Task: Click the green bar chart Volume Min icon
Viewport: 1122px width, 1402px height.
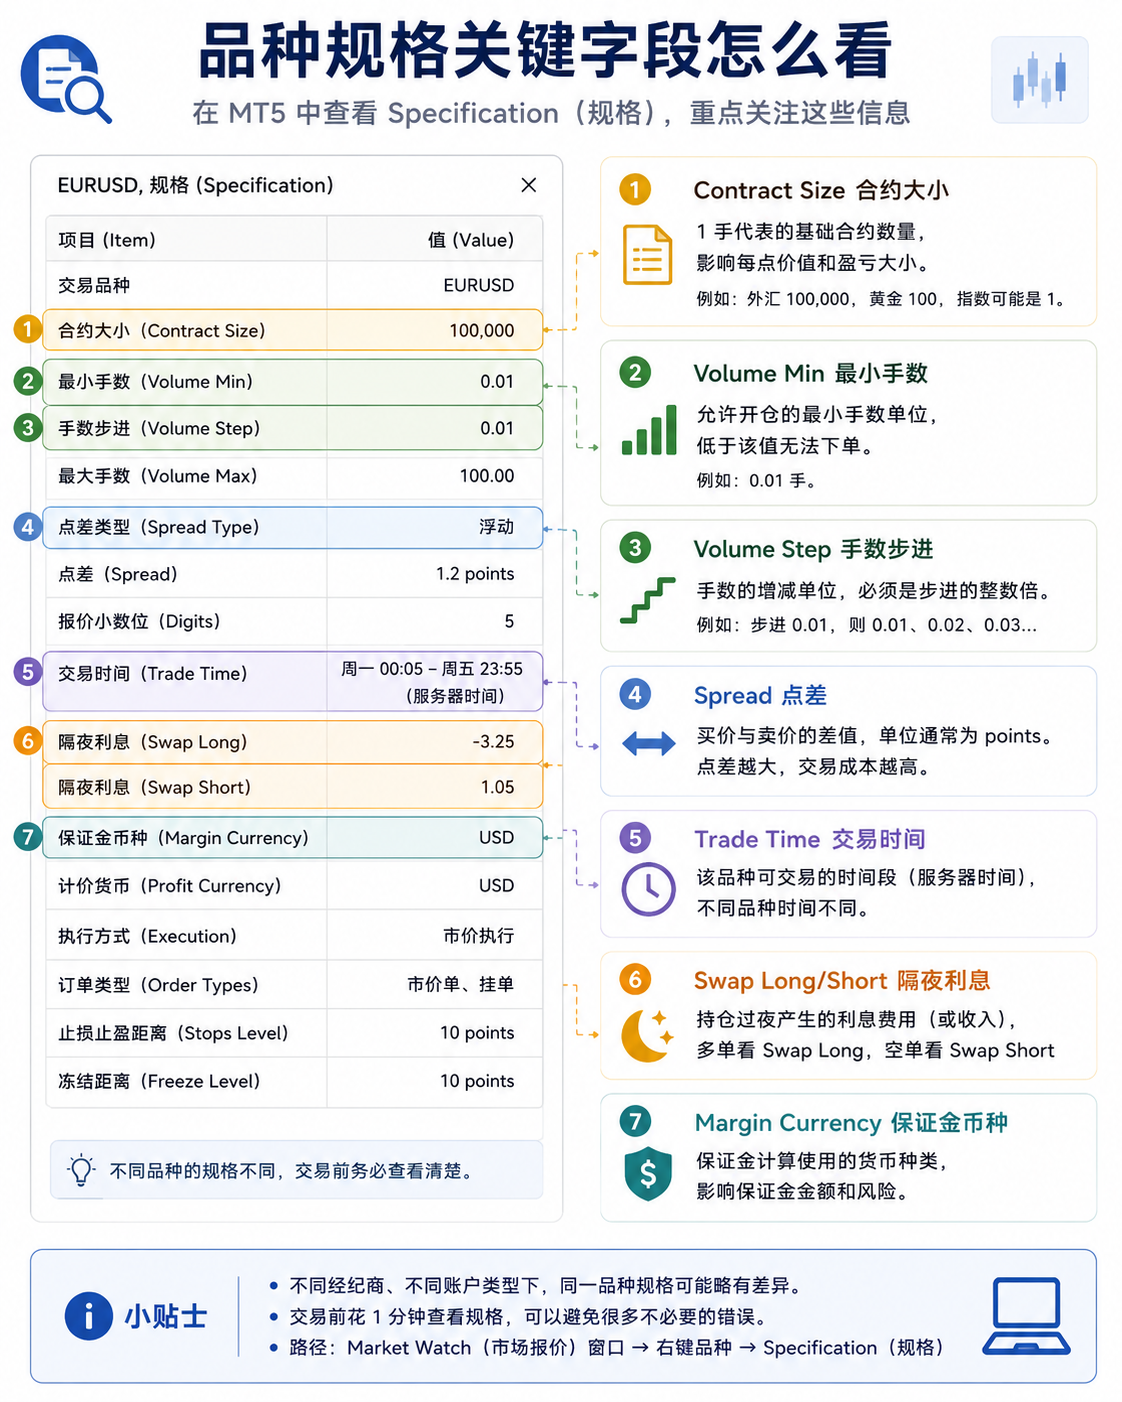Action: (649, 430)
